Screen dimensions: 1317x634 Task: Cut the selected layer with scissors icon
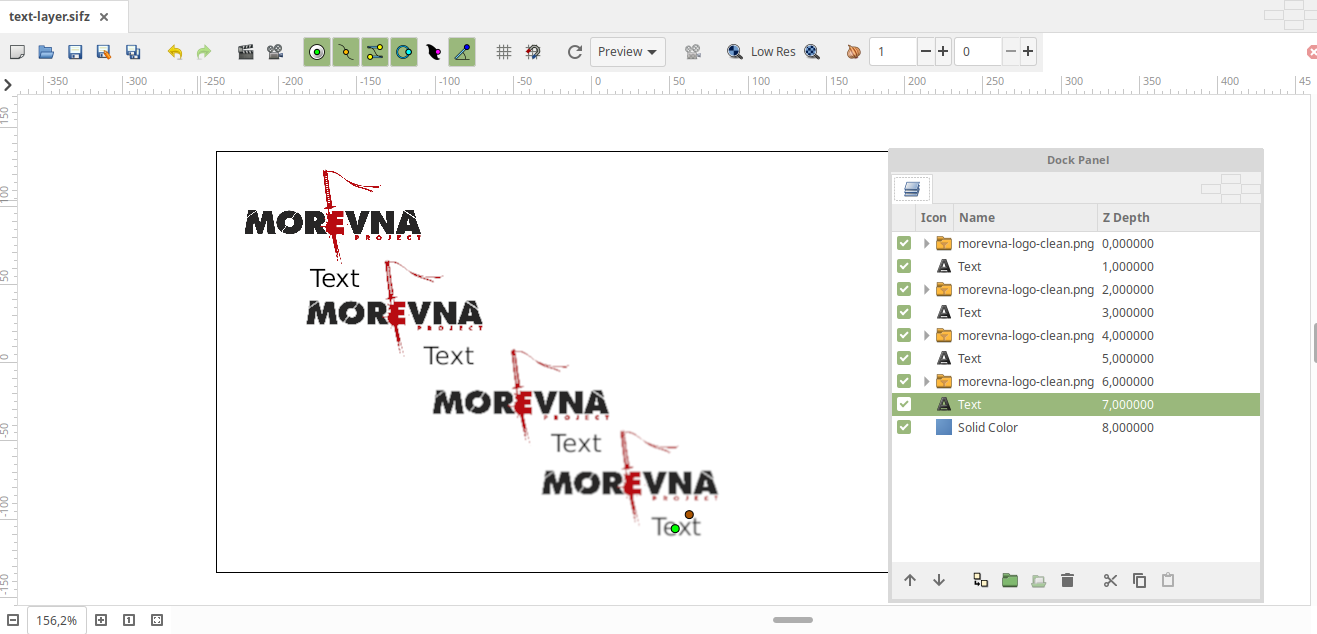[x=1109, y=580]
